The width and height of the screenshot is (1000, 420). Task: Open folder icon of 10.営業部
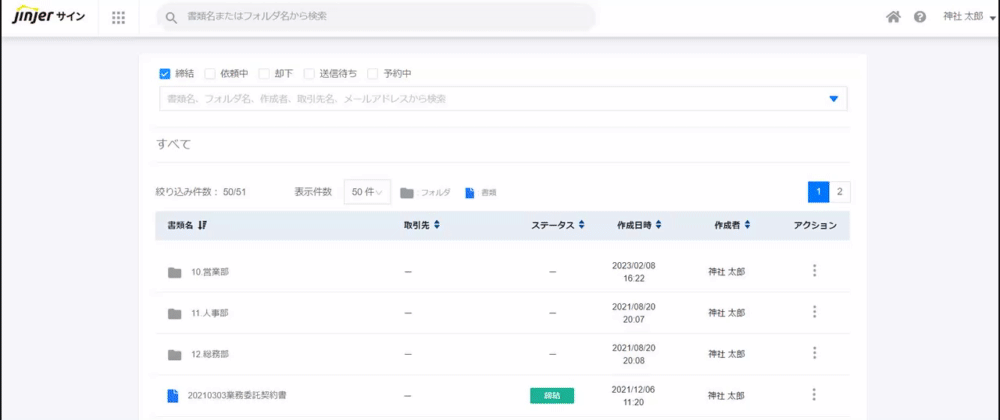[175, 273]
